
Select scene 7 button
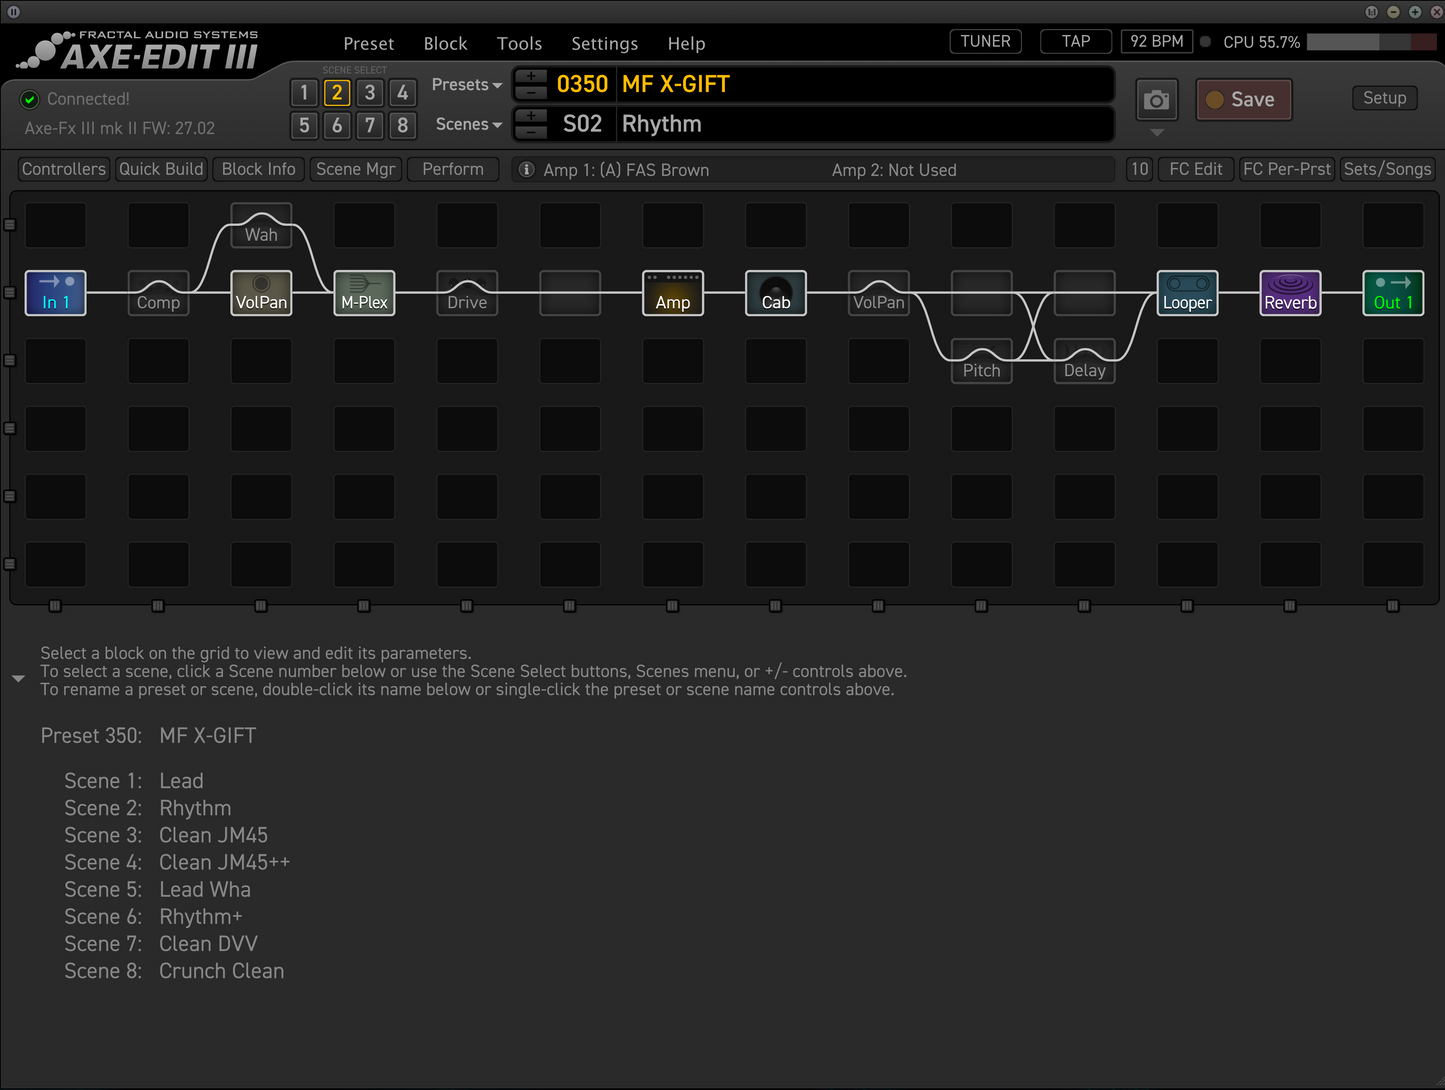pos(370,125)
